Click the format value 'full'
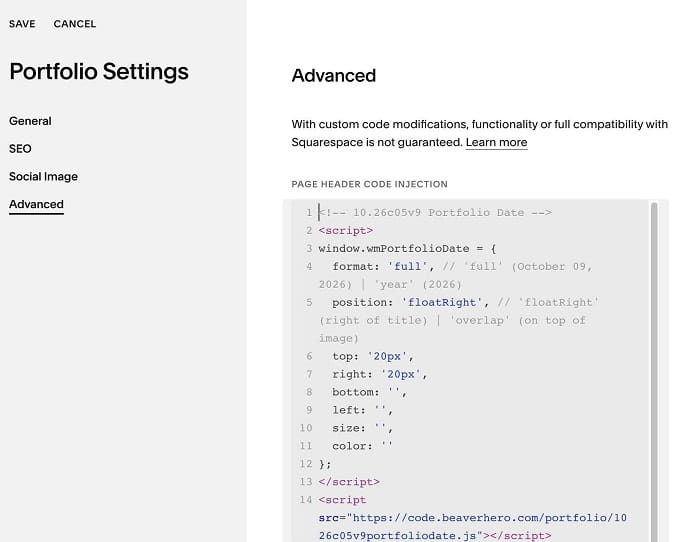This screenshot has width=700, height=542. click(407, 267)
